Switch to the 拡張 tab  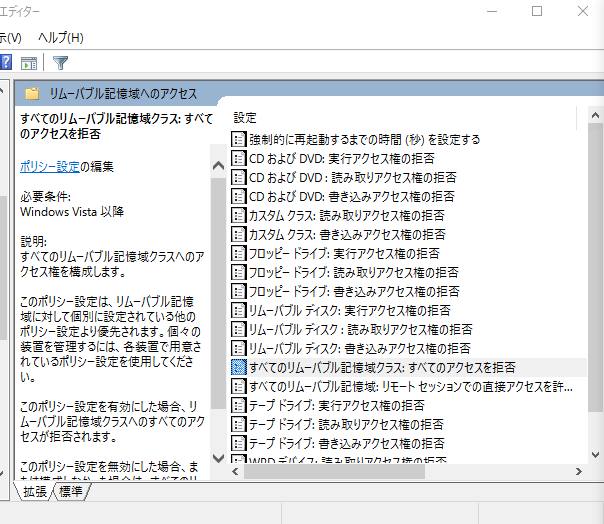click(x=36, y=491)
